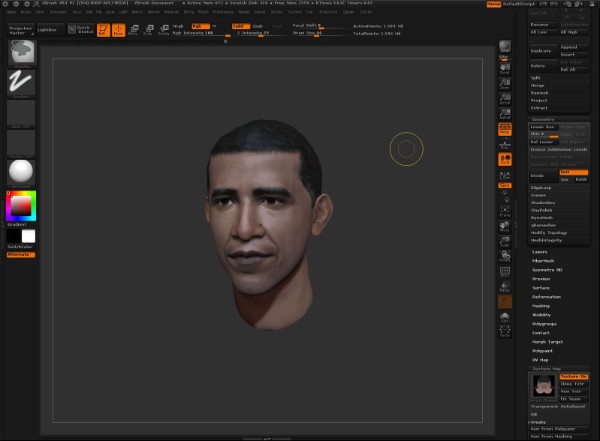Click the BPR render icon in right shelf
Viewport: 600px width, 441px height.
(x=505, y=47)
